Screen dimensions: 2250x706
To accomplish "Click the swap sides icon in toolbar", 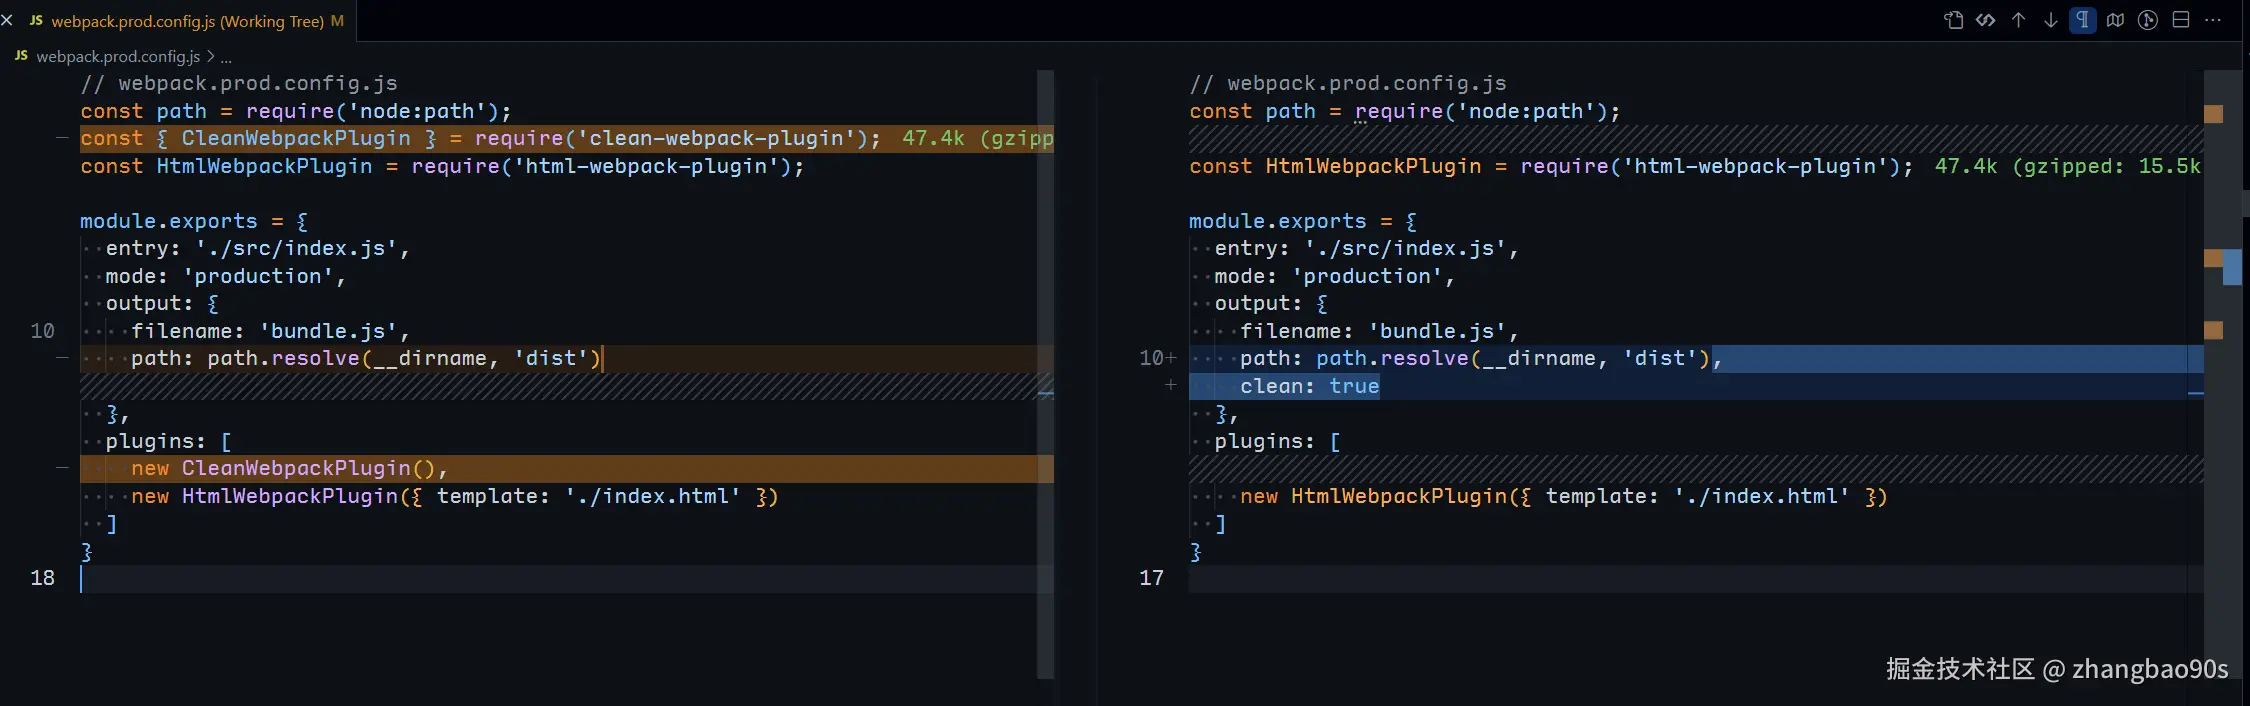I will click(1985, 20).
